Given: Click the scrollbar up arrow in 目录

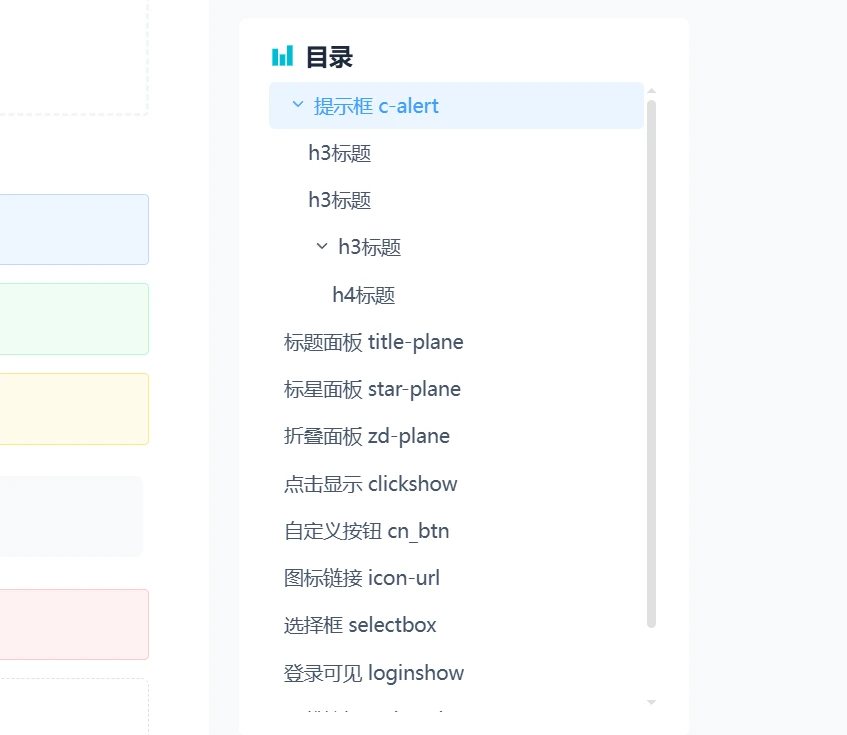Looking at the screenshot, I should 651,91.
